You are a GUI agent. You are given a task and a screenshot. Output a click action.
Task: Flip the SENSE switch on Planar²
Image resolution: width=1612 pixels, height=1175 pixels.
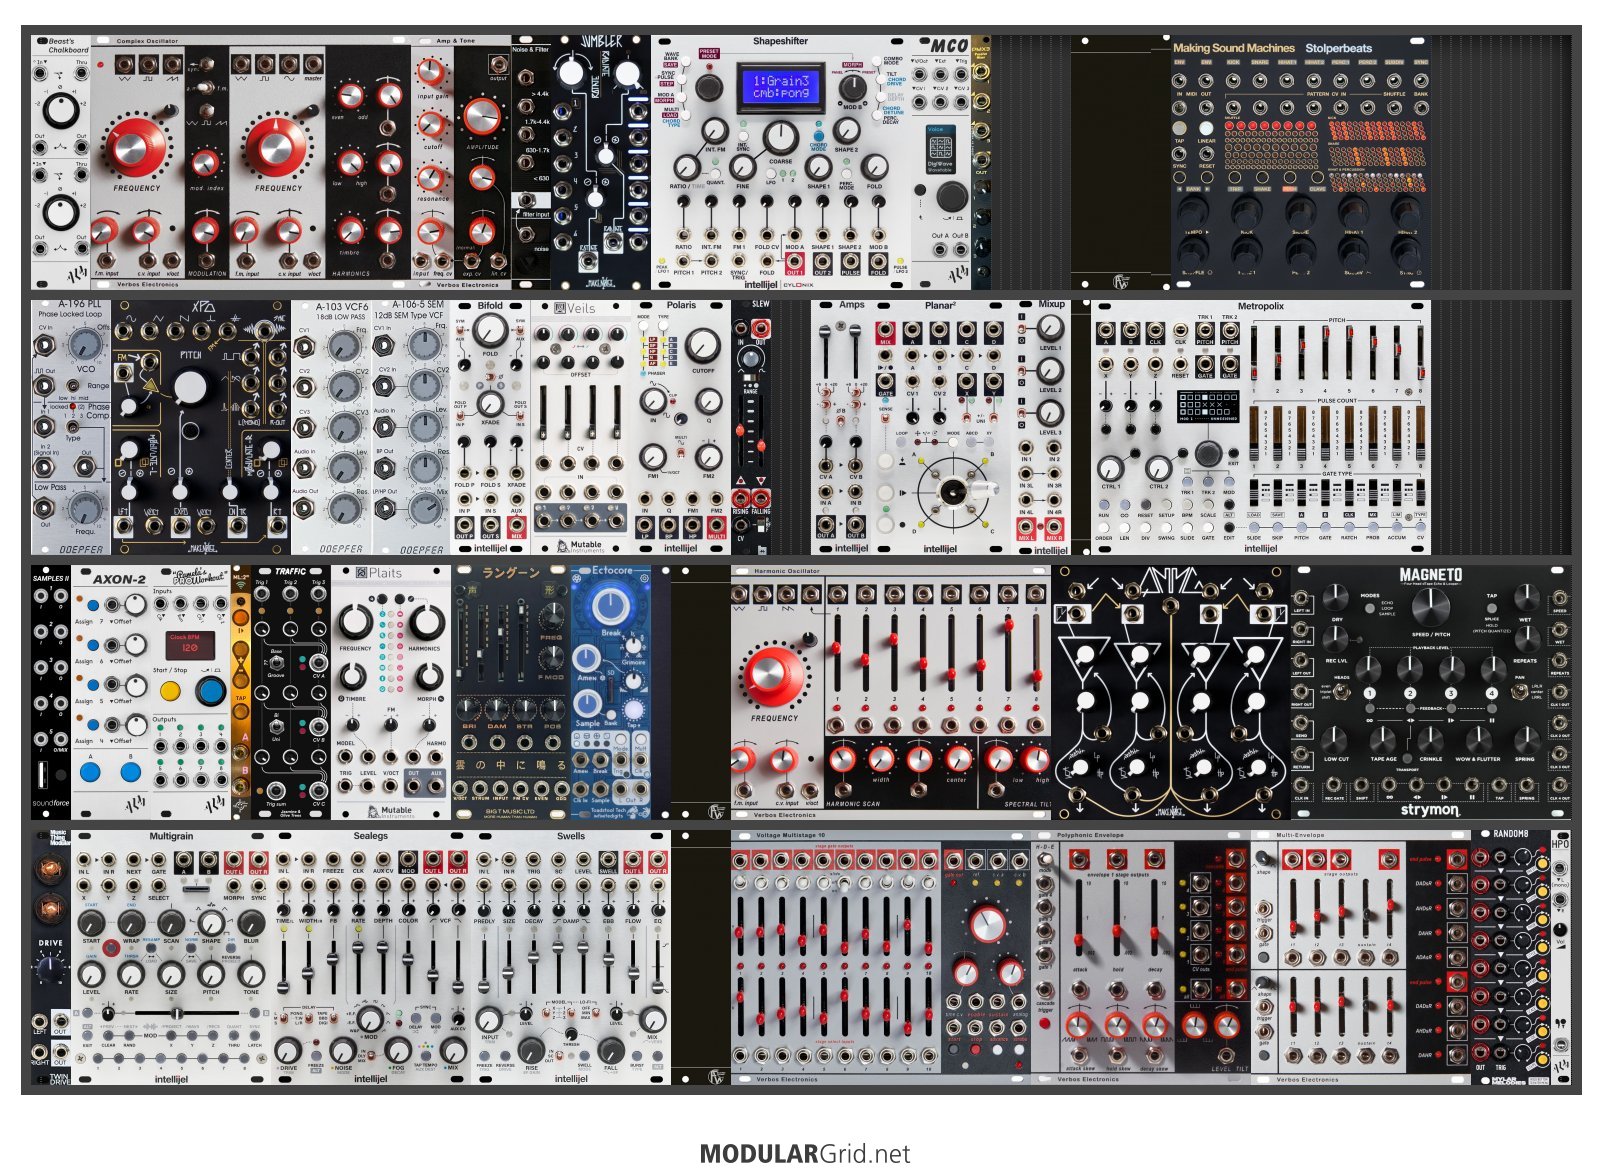pyautogui.click(x=885, y=420)
